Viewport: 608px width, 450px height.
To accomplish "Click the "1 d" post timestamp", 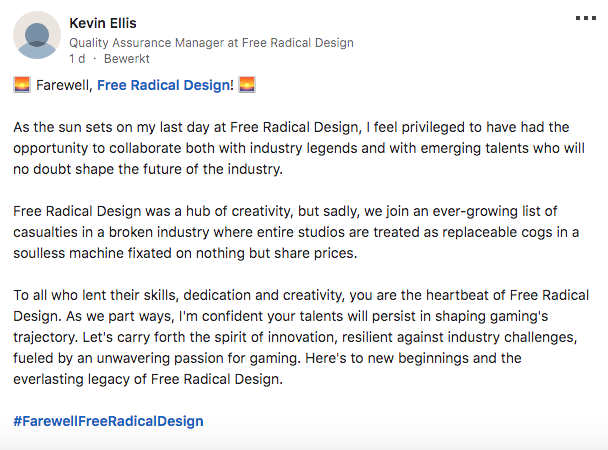I will [x=76, y=60].
